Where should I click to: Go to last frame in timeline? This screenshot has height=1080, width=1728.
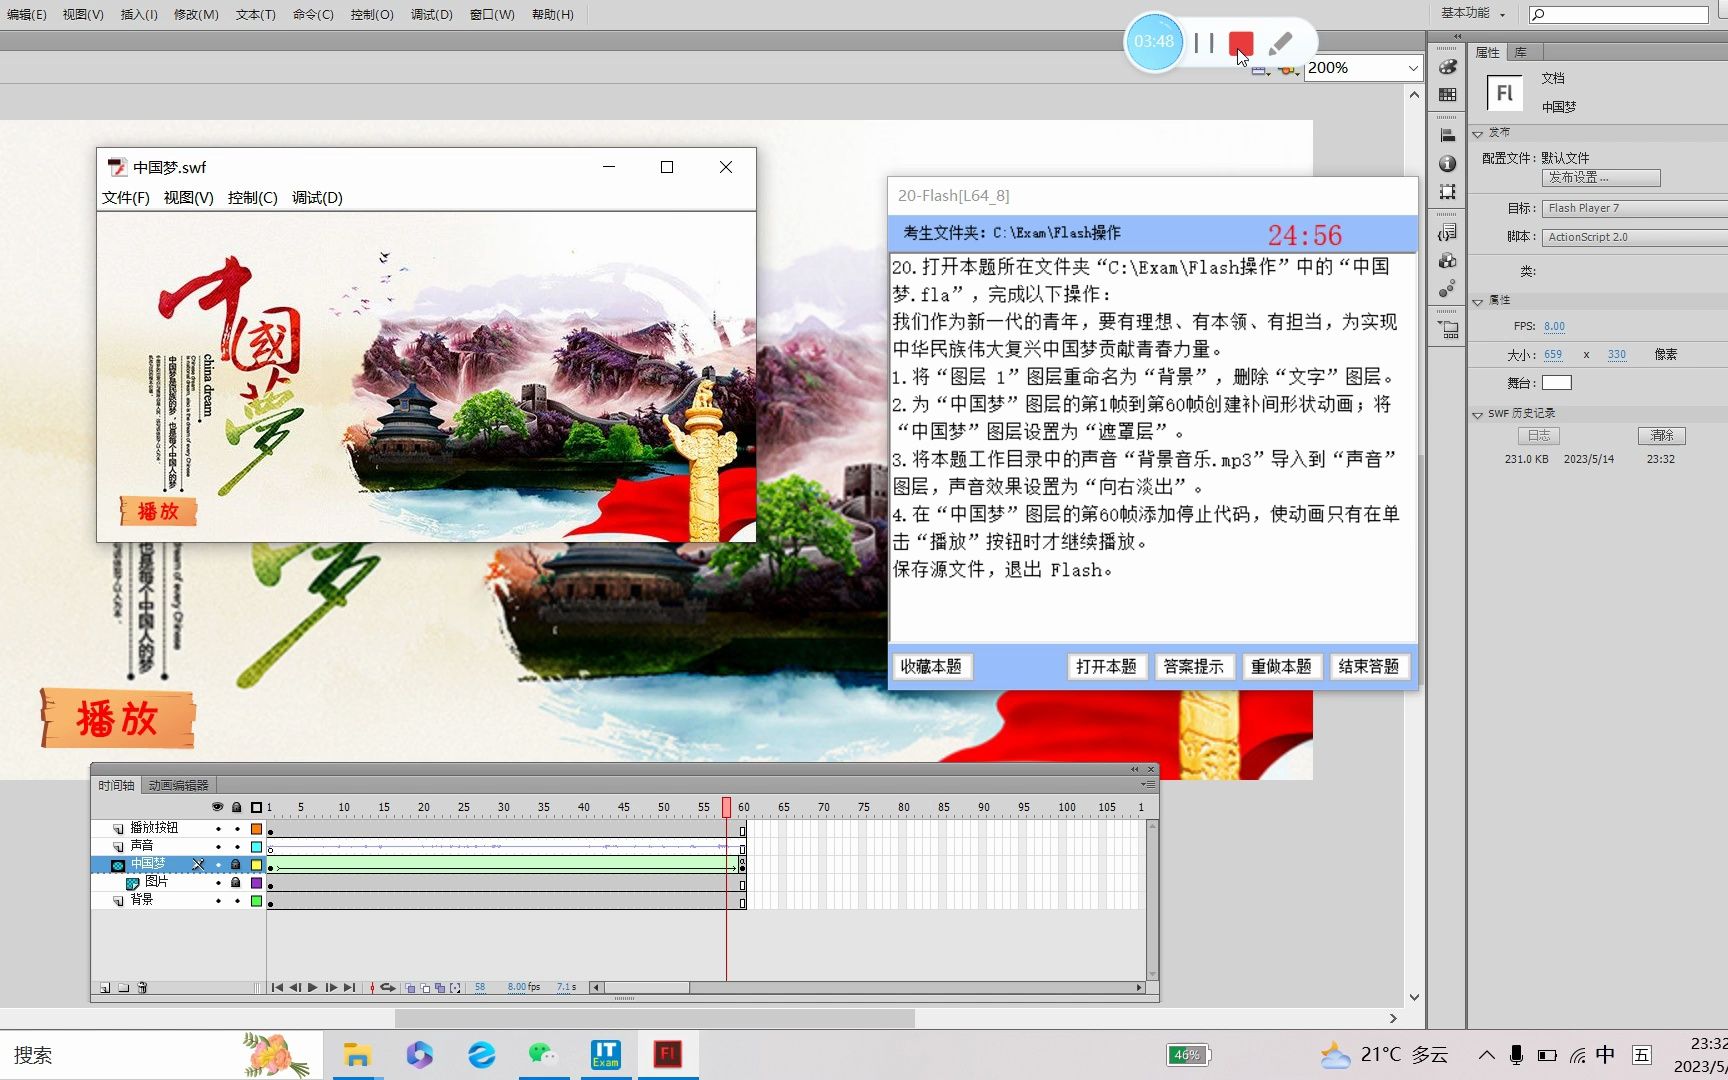pyautogui.click(x=349, y=988)
